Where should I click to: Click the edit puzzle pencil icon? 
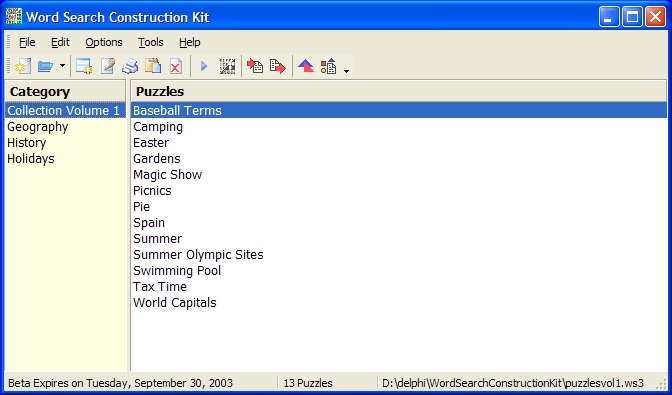107,66
